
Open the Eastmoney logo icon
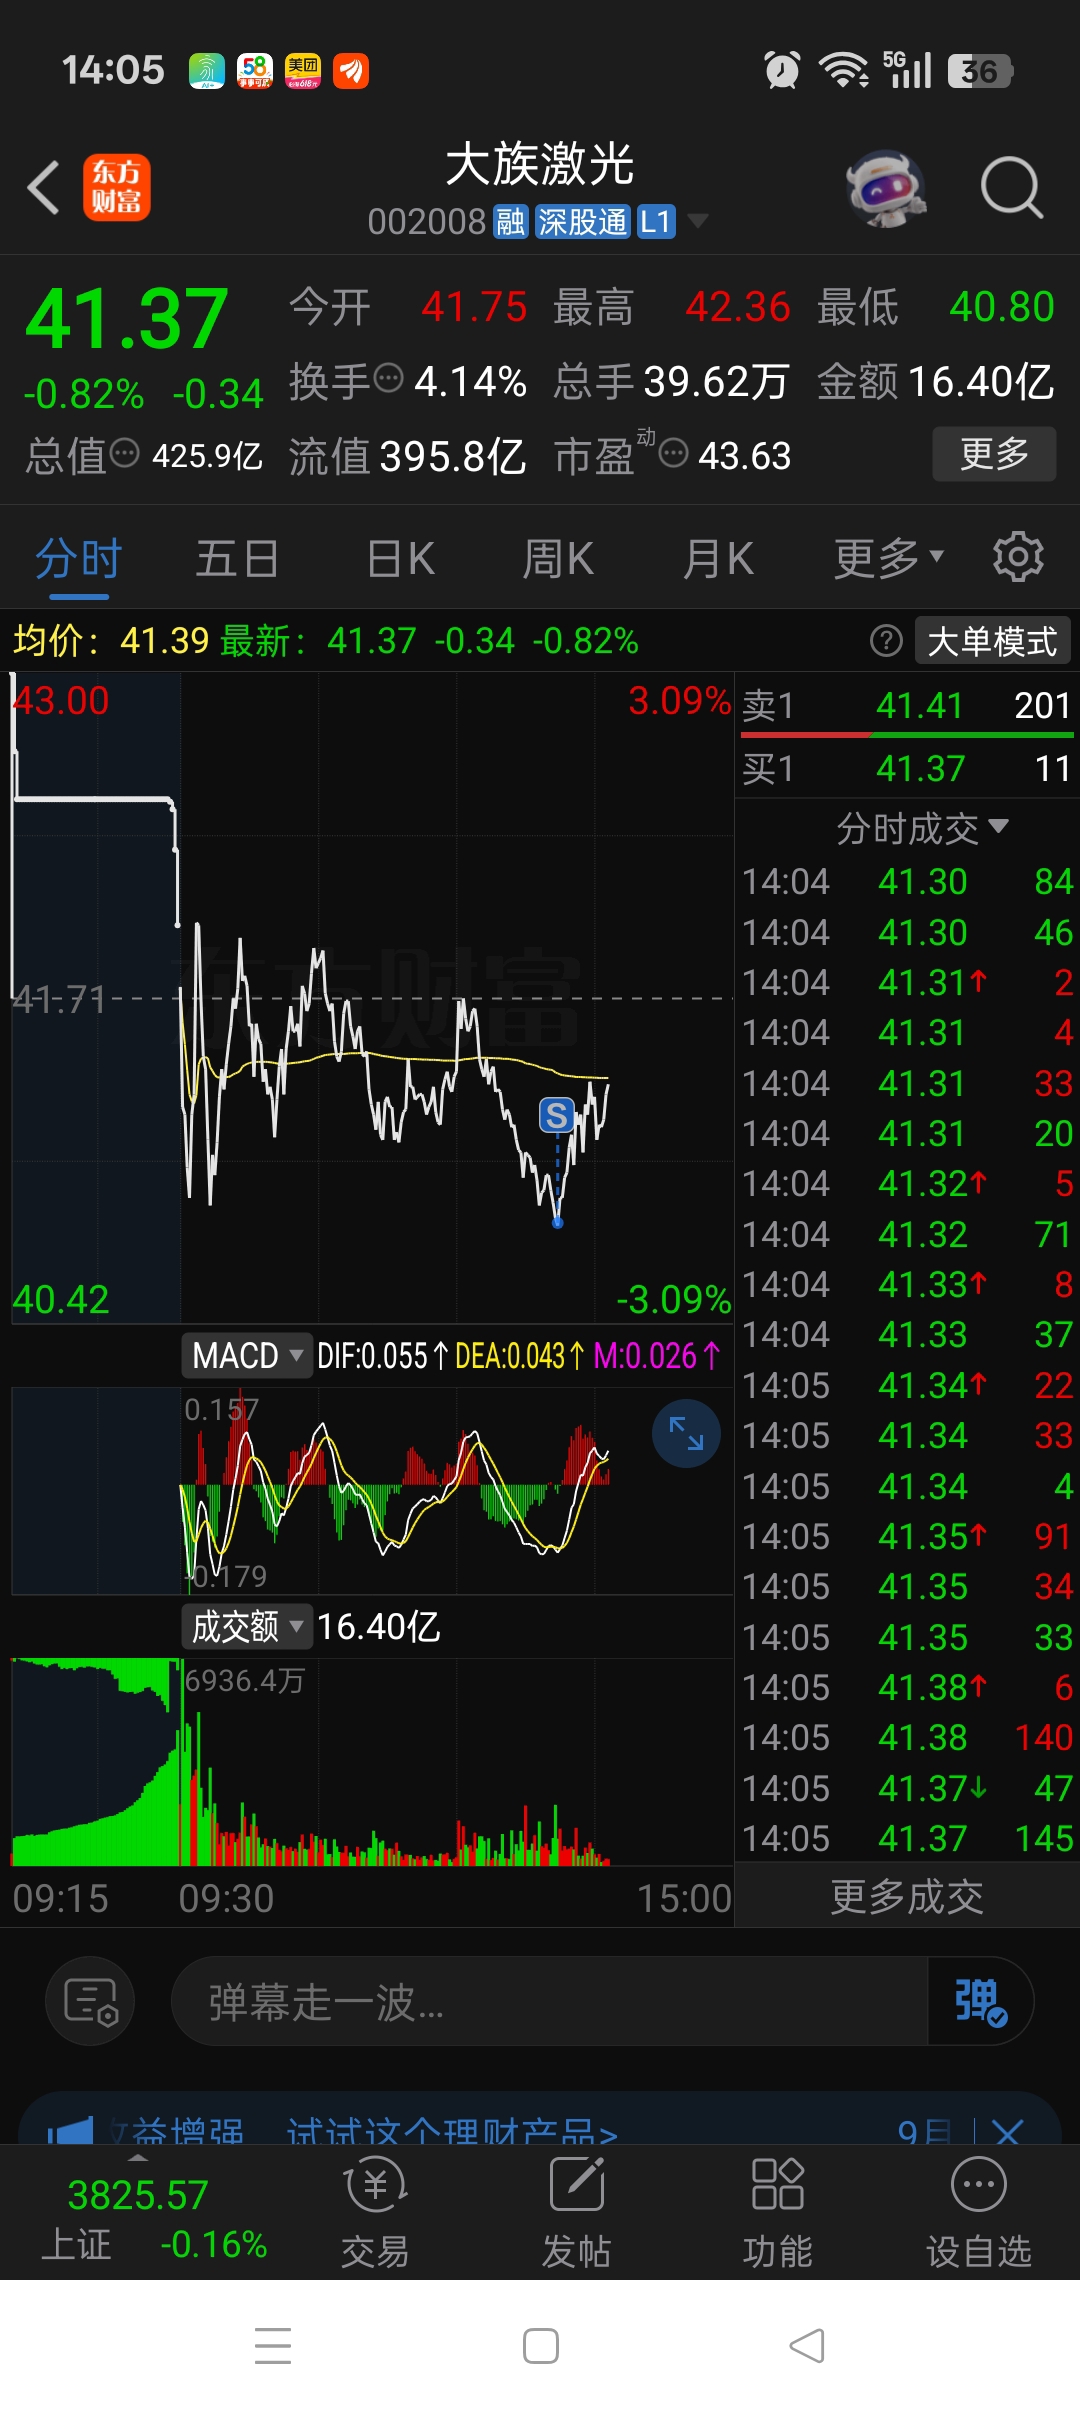(116, 187)
